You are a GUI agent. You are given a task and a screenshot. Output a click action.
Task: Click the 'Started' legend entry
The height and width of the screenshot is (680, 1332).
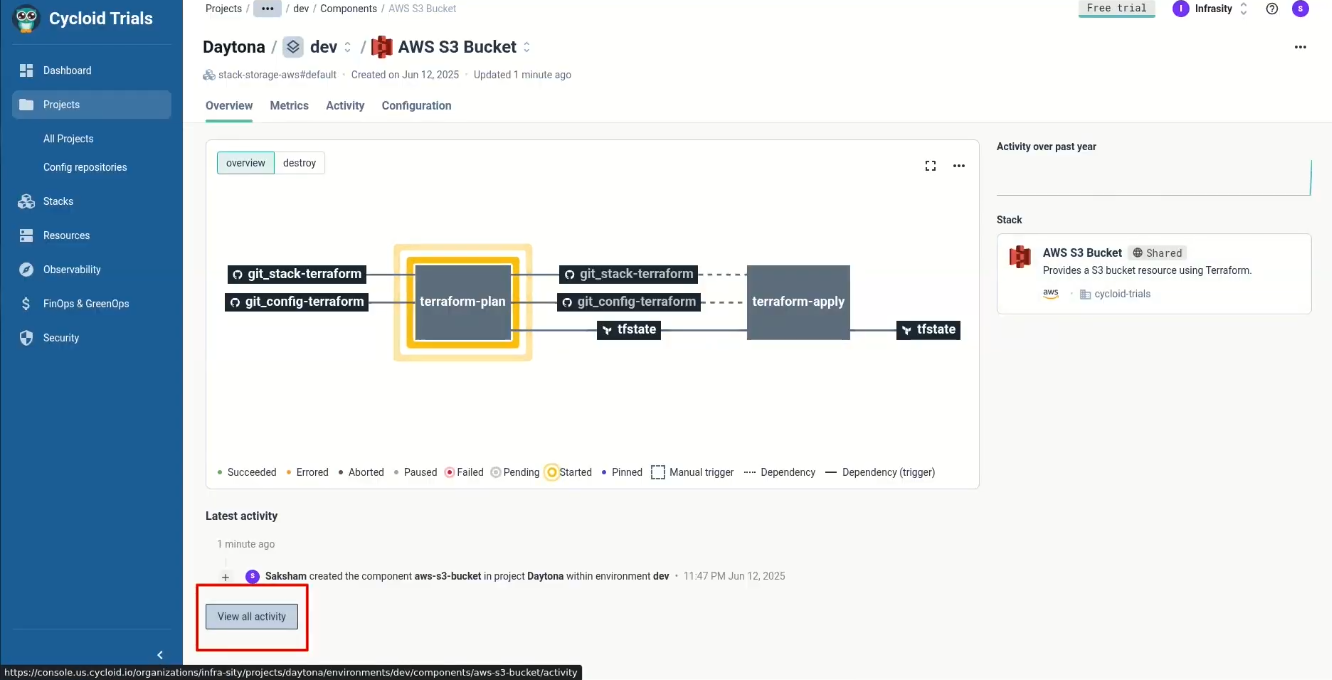coord(568,472)
